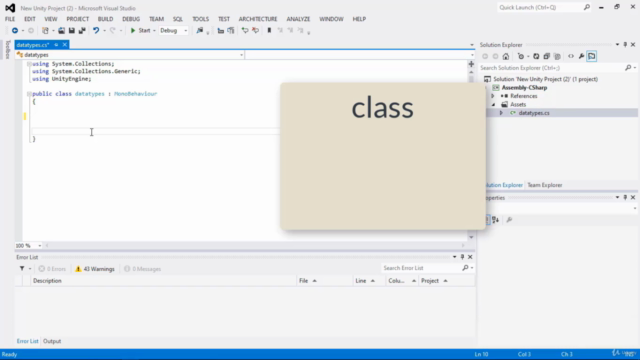Click the Solution Explorer Home icon
640x360 pixels.
click(x=506, y=56)
